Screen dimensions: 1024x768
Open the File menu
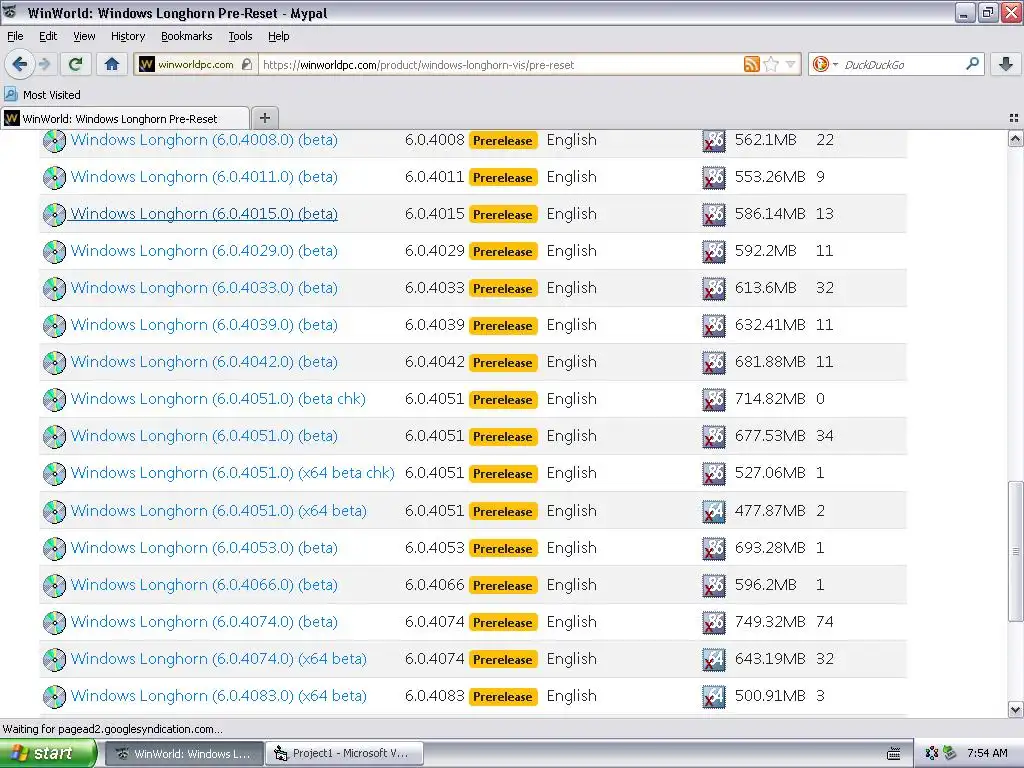pos(15,36)
